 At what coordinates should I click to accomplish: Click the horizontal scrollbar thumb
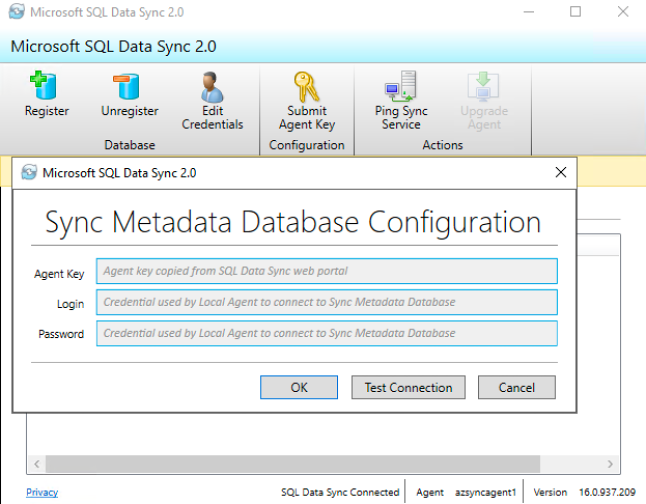tap(293, 464)
